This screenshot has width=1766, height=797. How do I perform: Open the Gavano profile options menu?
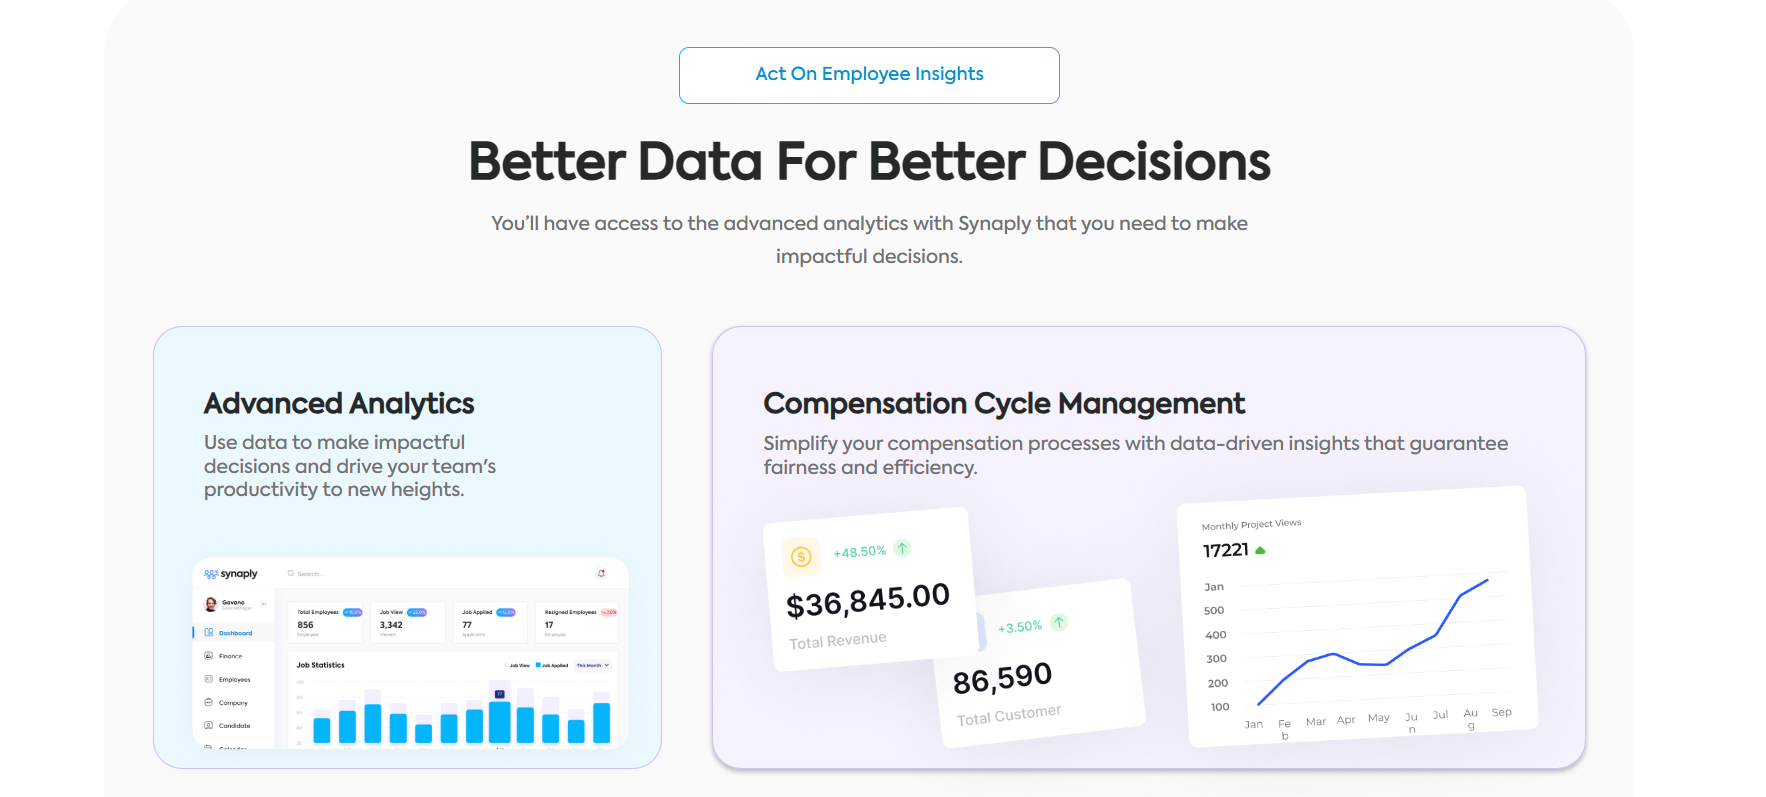click(x=263, y=604)
